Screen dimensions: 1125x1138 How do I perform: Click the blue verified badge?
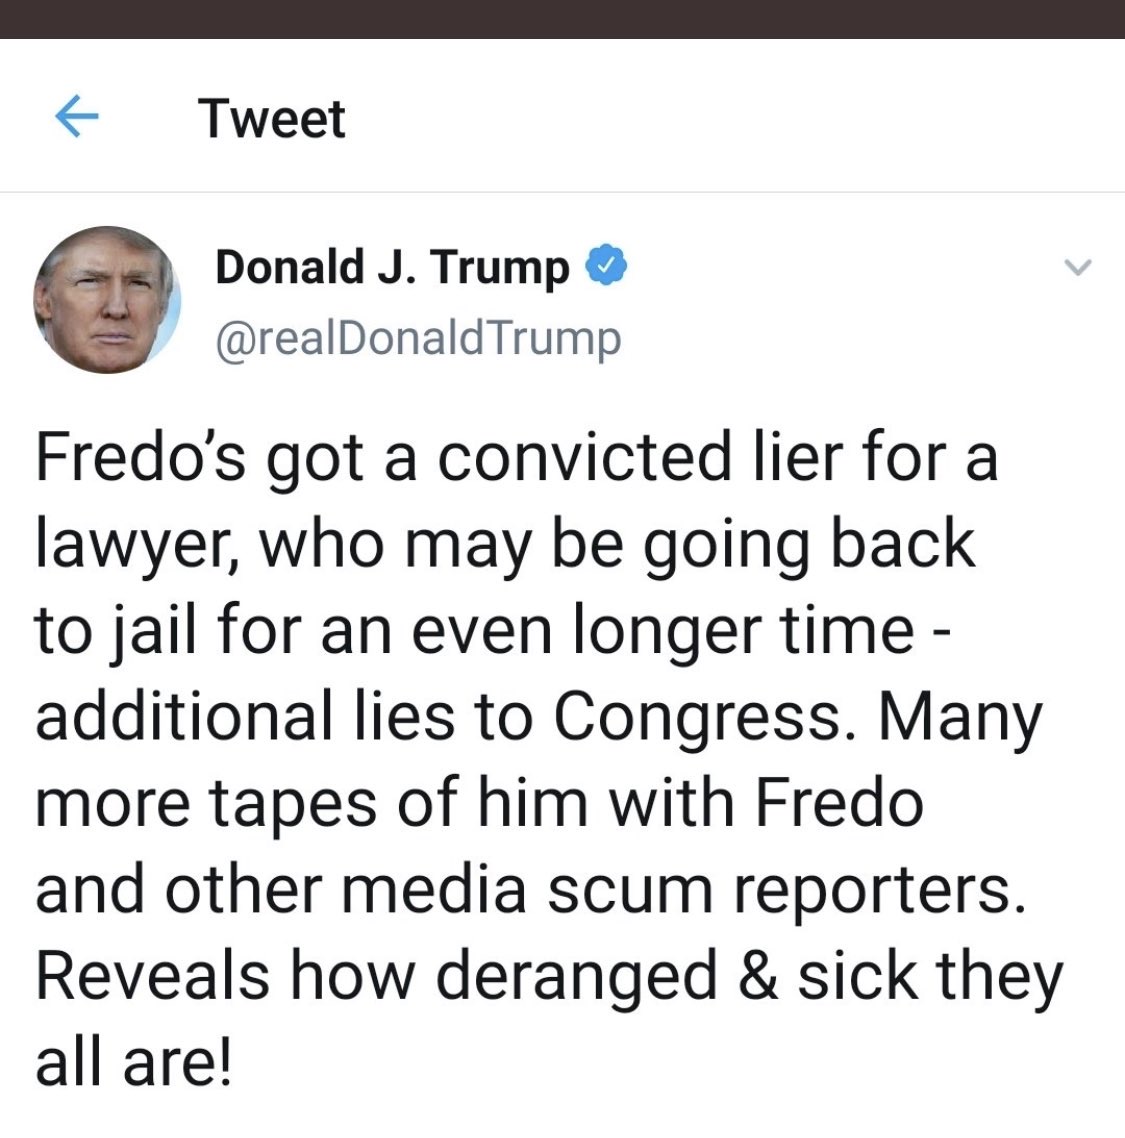point(604,267)
